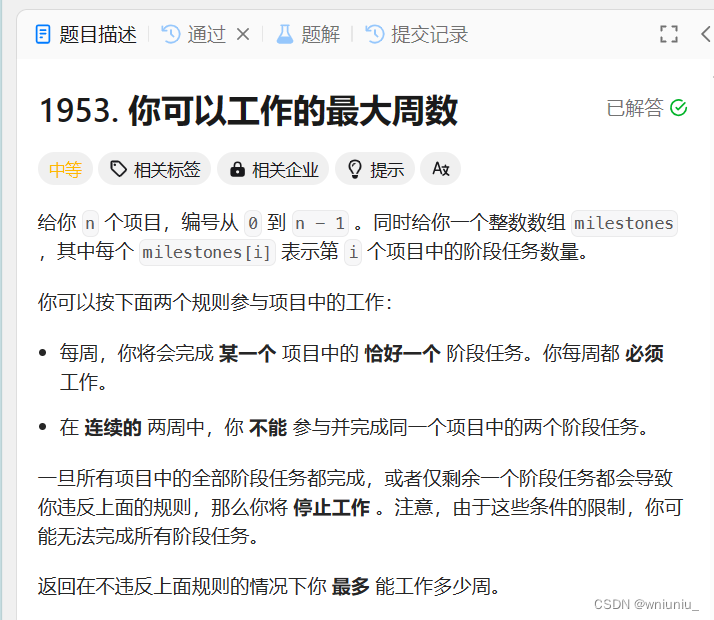Close the 通过 tab

point(243,35)
